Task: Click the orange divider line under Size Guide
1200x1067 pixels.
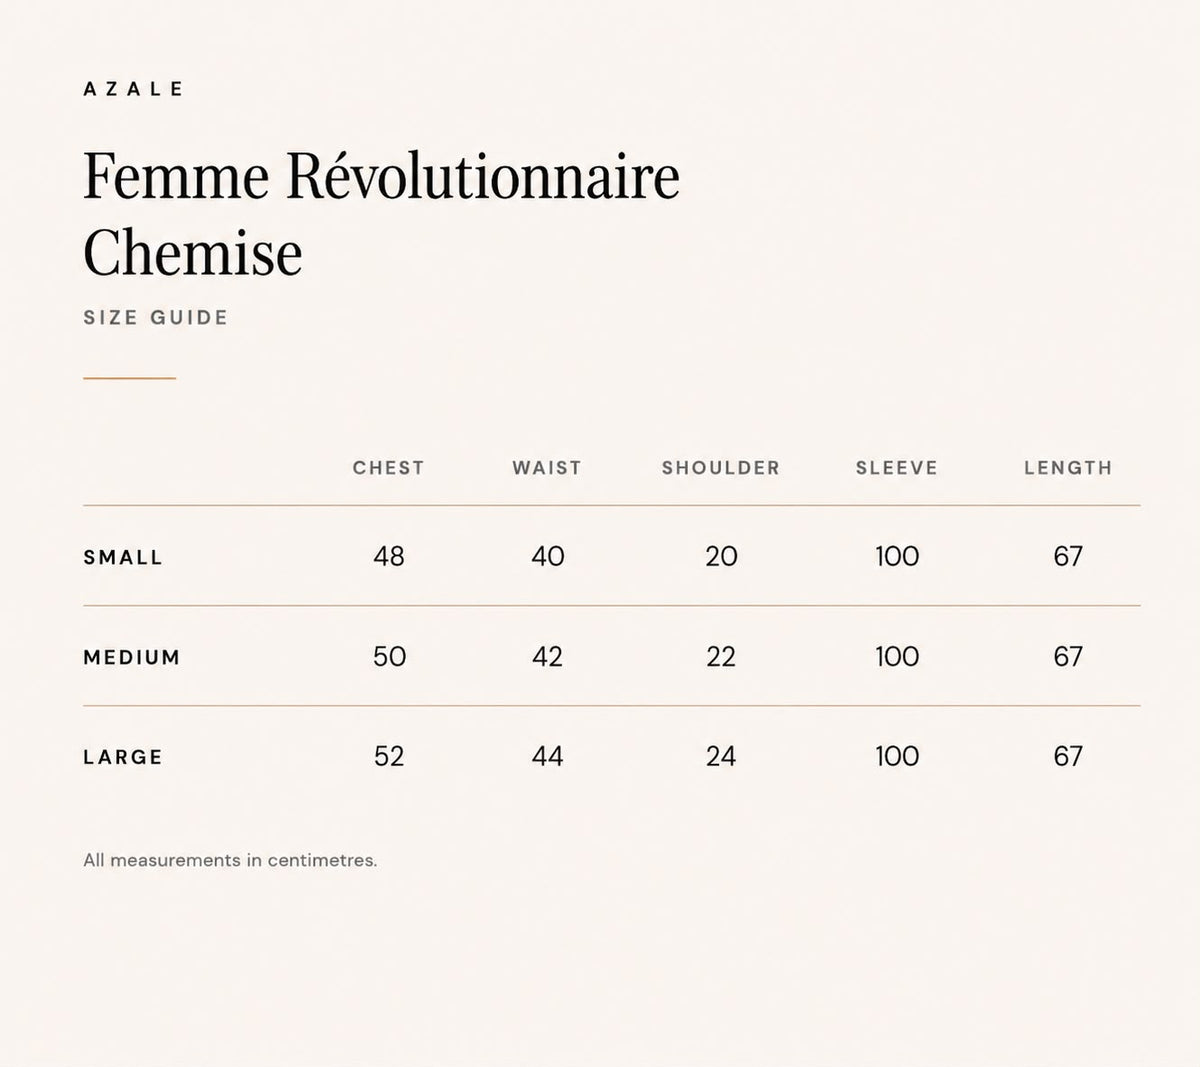Action: (129, 378)
